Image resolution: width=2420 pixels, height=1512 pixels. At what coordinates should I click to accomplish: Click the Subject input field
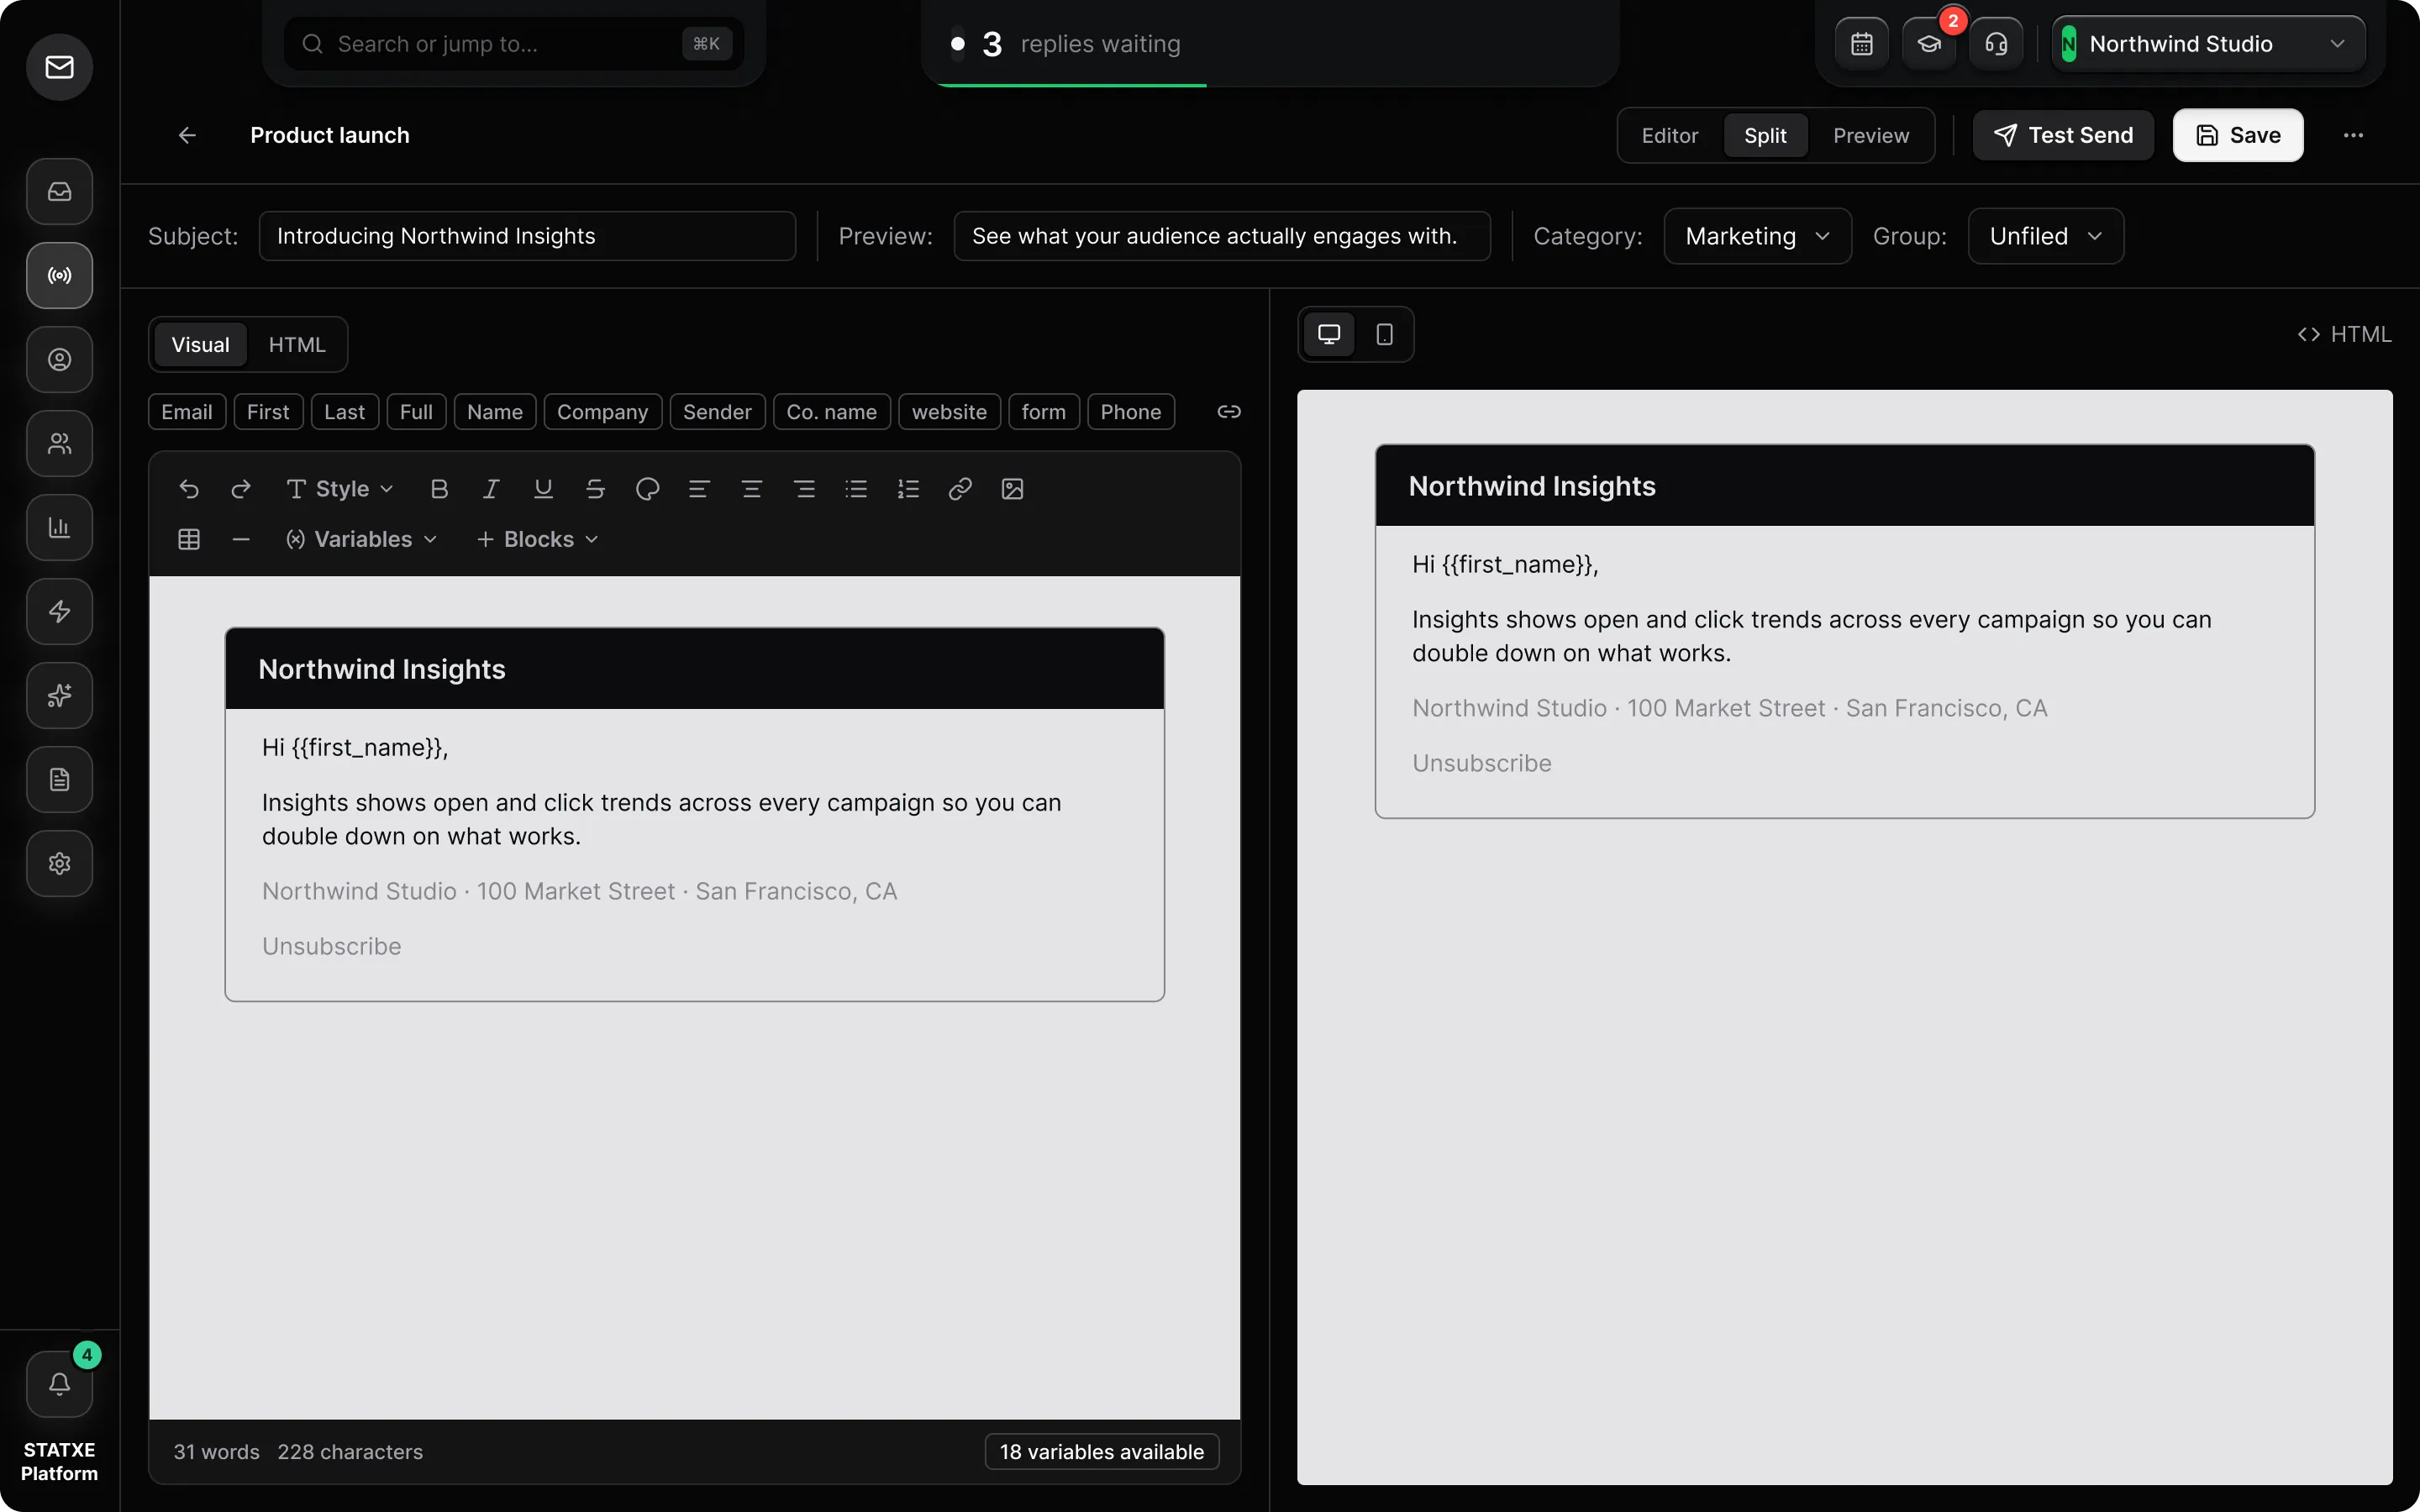pyautogui.click(x=527, y=237)
